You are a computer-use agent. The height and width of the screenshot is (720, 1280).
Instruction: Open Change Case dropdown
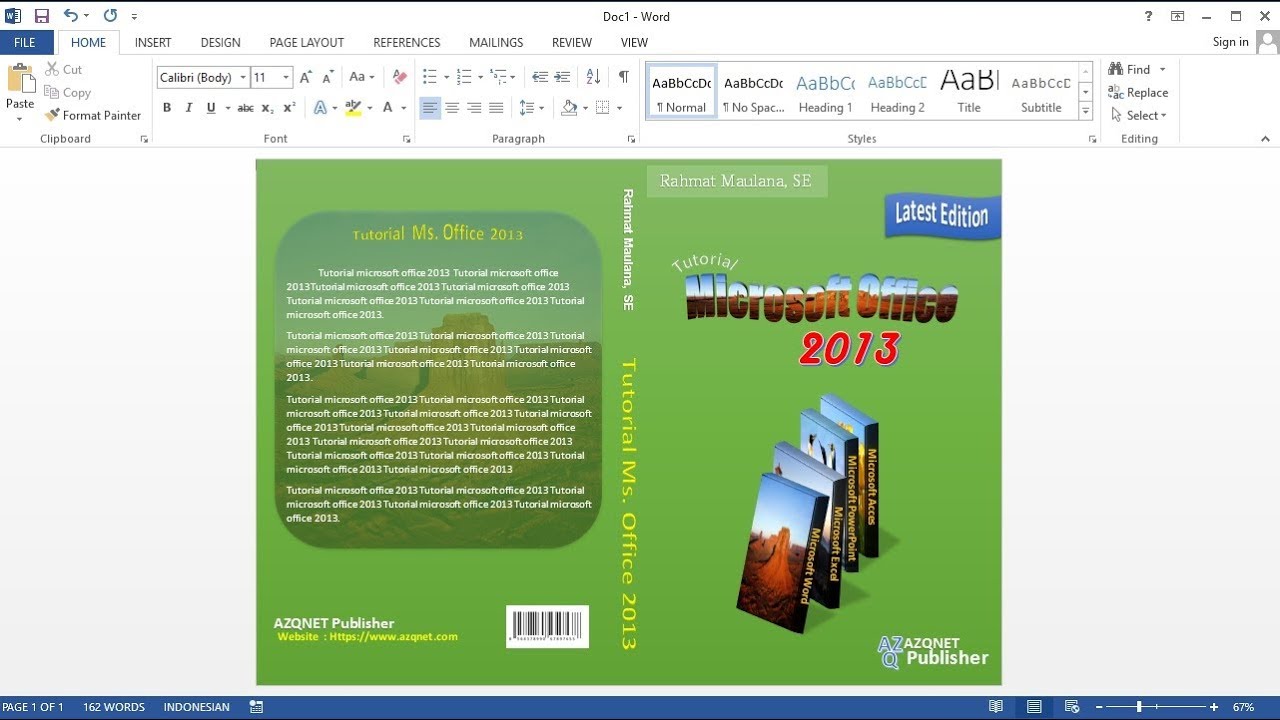[361, 77]
